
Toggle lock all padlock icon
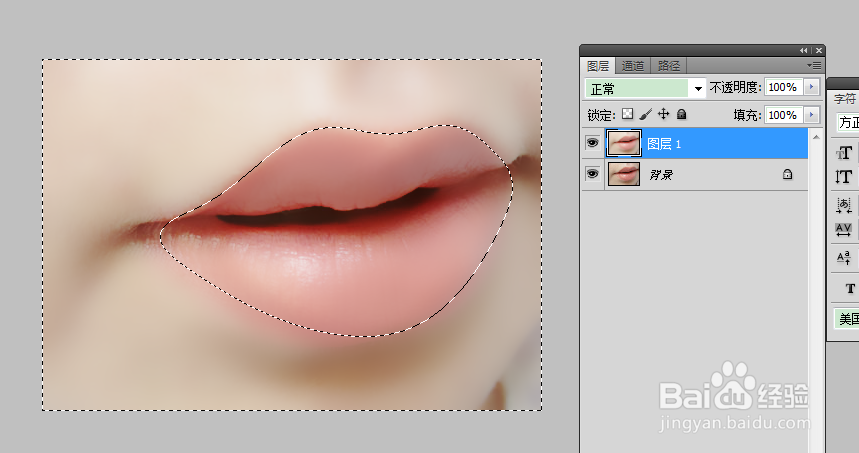click(x=682, y=114)
